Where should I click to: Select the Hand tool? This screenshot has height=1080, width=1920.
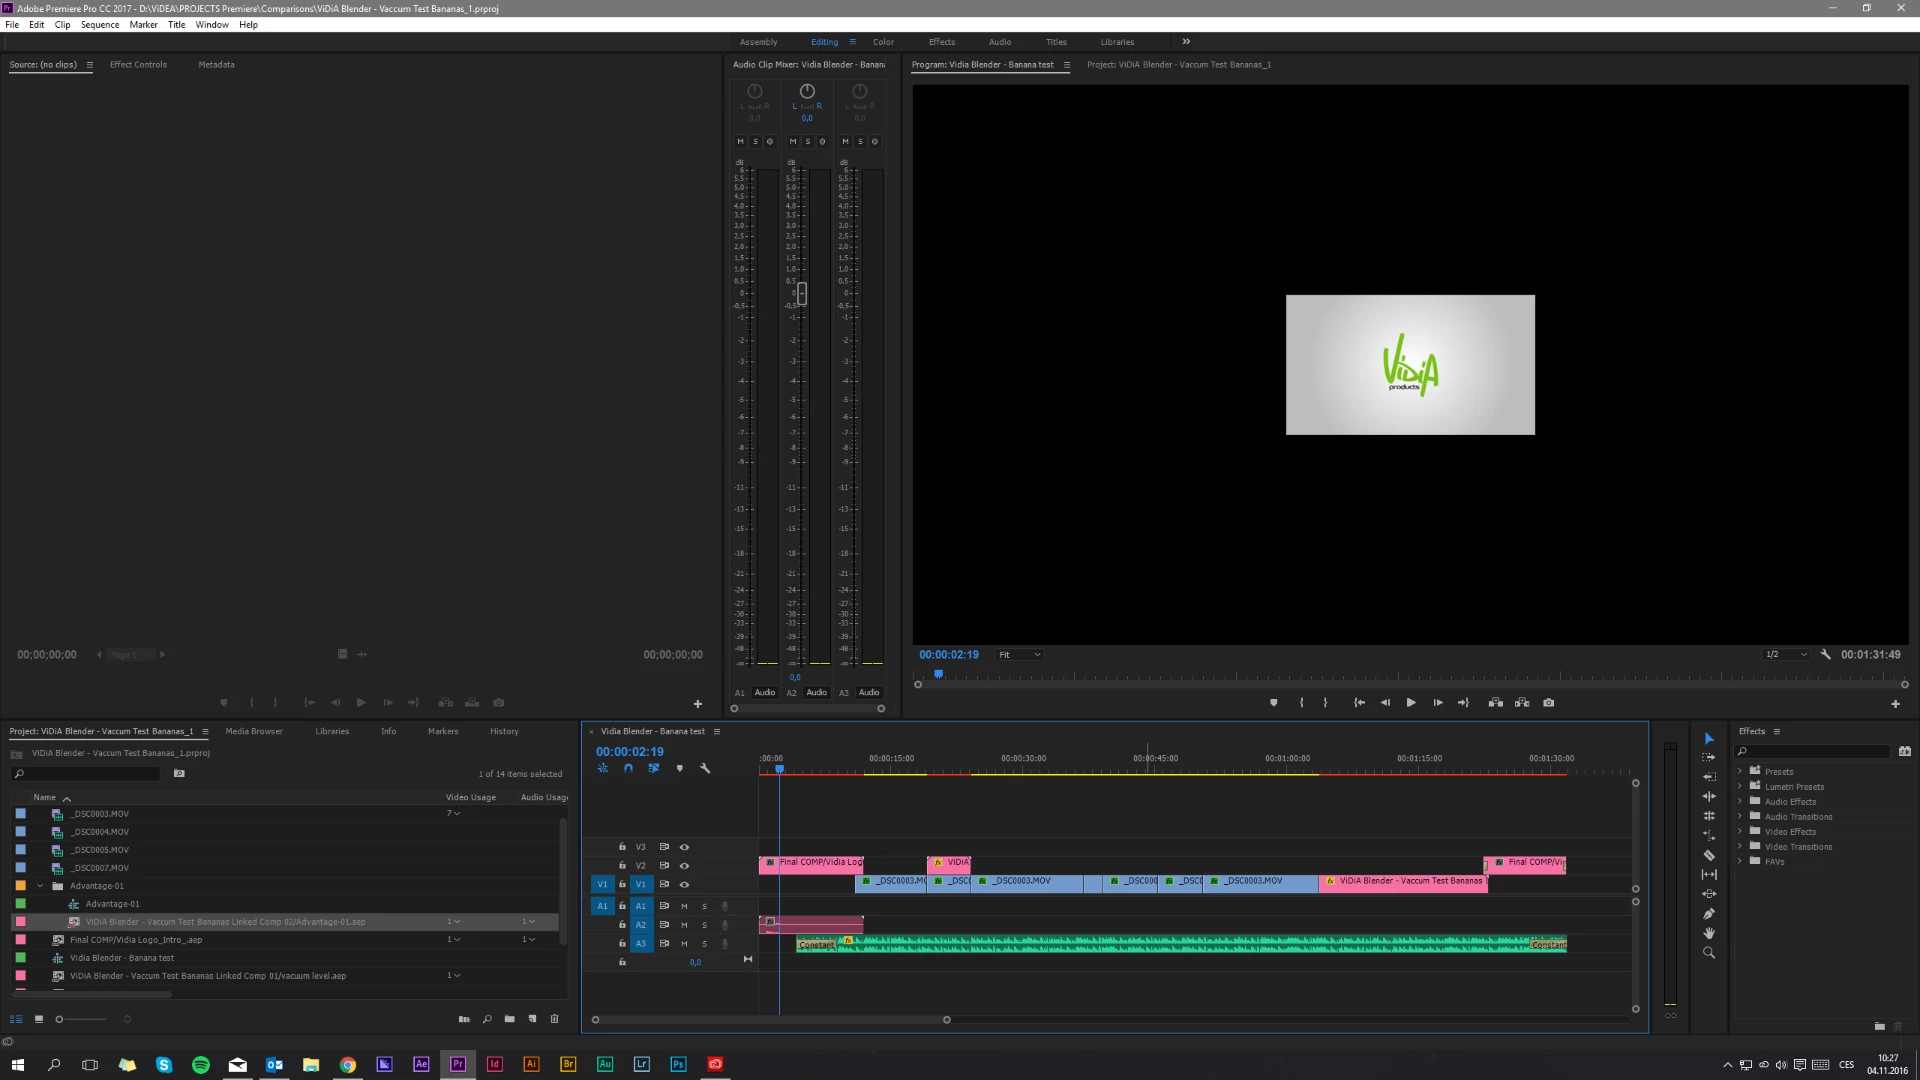coord(1709,933)
